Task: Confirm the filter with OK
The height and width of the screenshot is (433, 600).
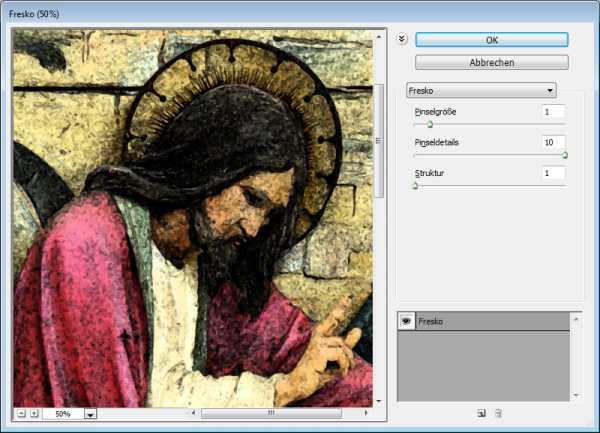Action: [x=492, y=40]
